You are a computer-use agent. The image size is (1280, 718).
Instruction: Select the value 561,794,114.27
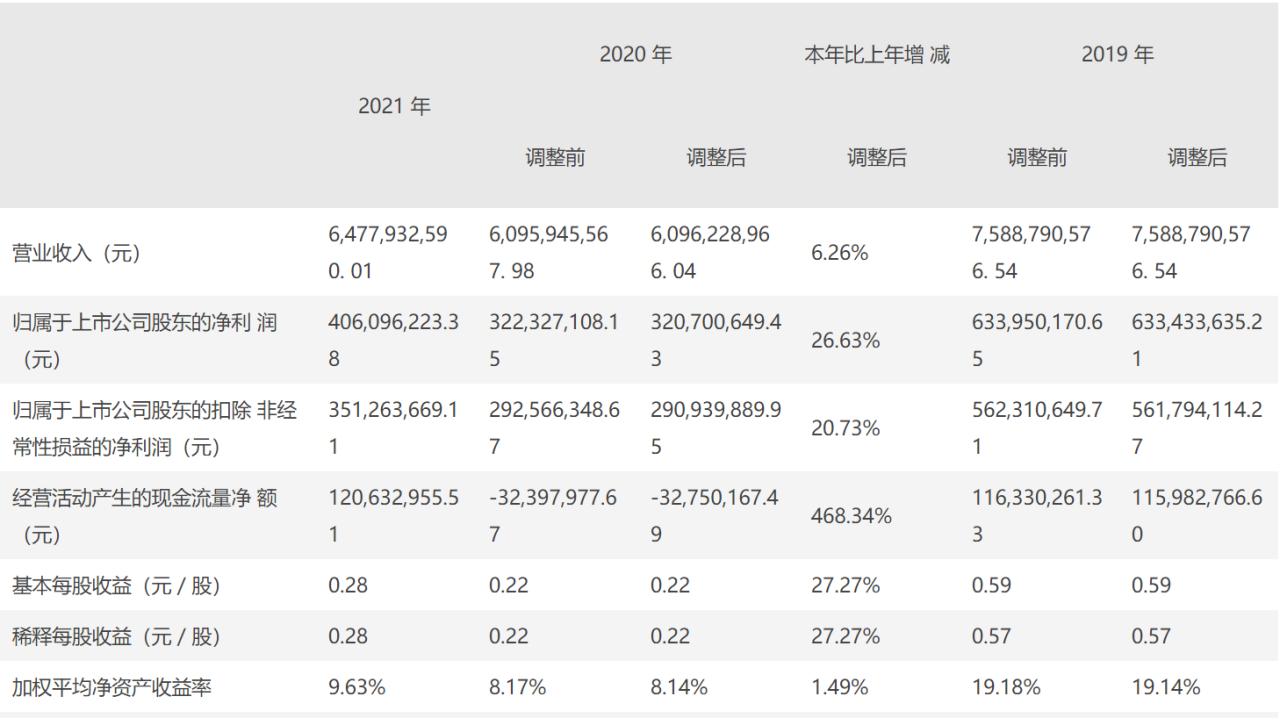pos(1198,428)
